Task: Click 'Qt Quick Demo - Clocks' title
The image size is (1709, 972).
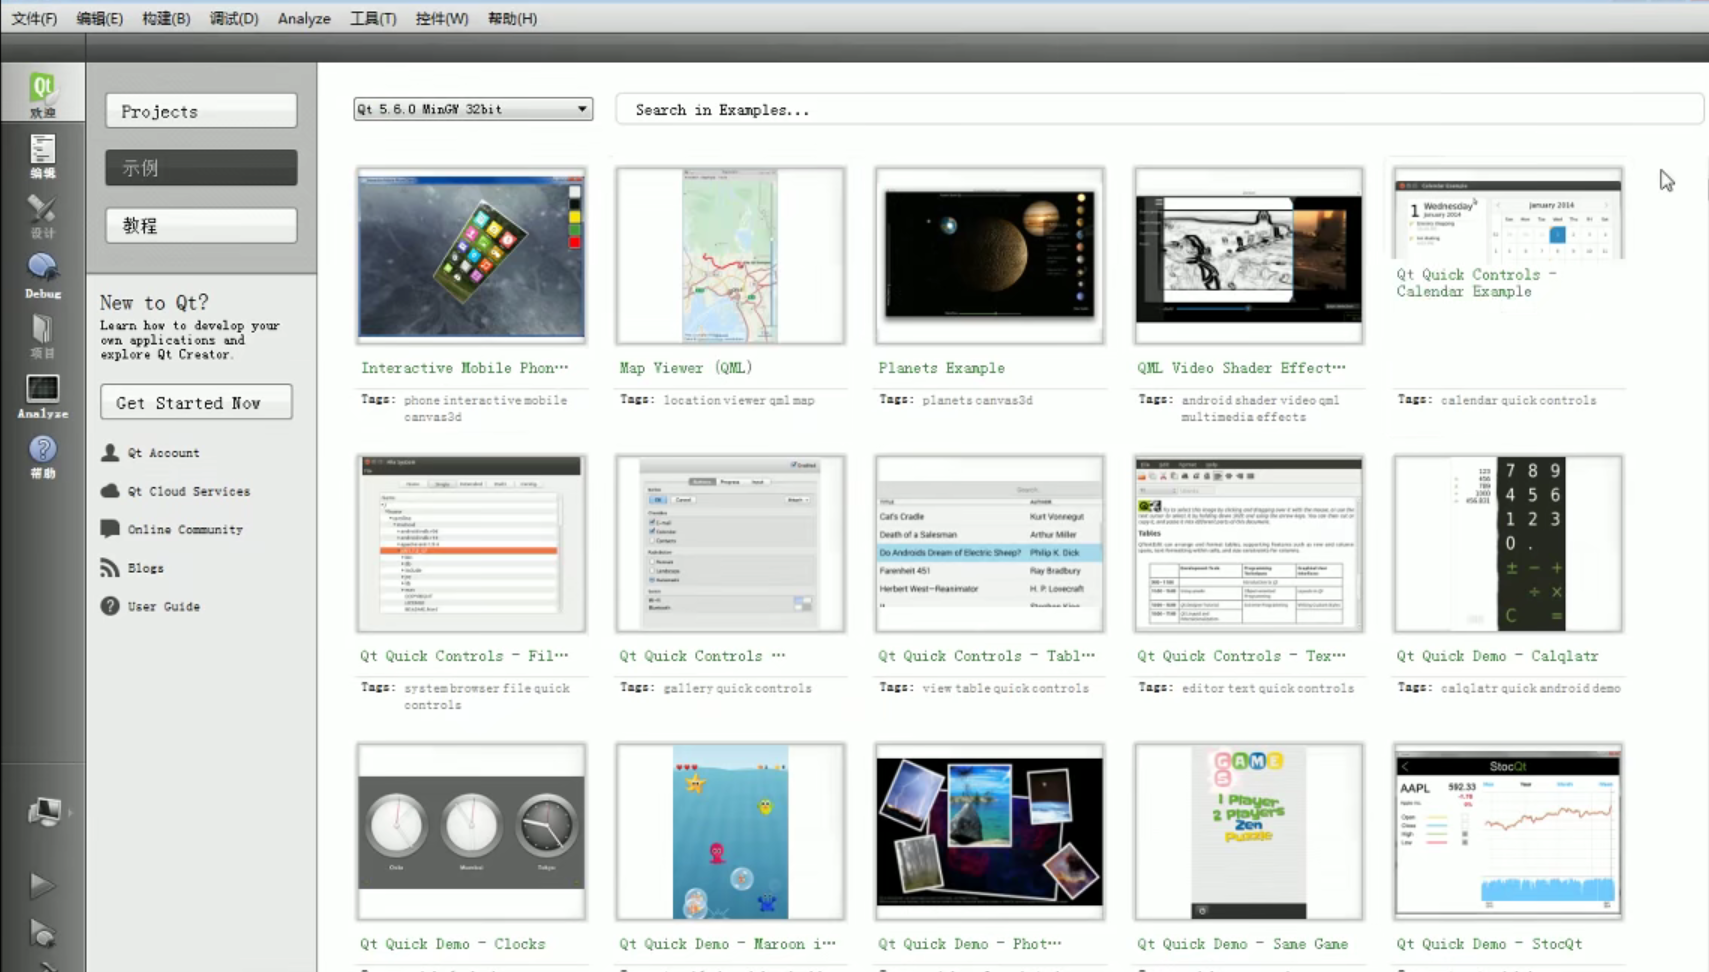Action: click(452, 944)
